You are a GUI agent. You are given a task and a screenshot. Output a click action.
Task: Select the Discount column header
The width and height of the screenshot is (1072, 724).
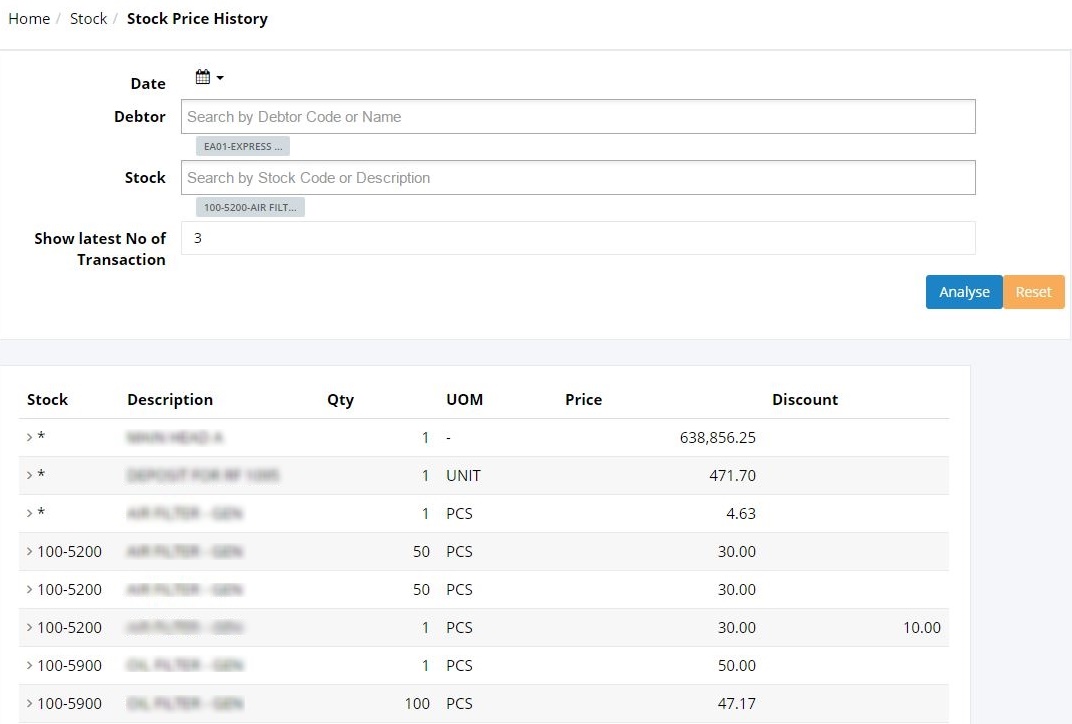coord(805,399)
